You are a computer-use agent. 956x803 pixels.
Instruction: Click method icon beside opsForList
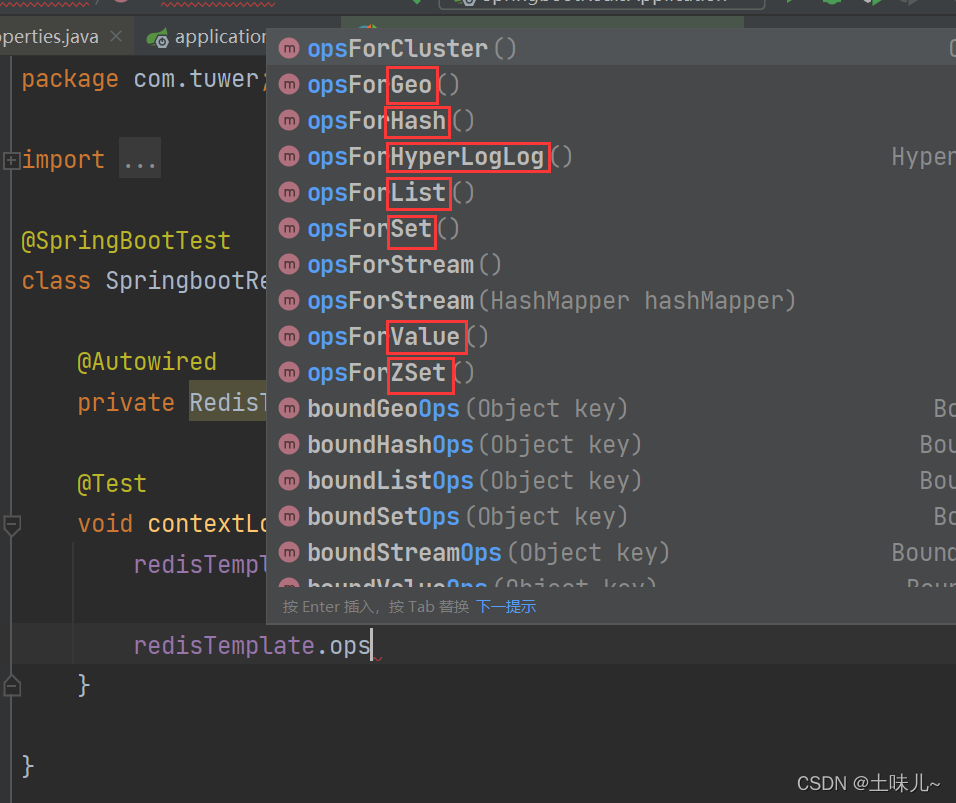click(x=289, y=191)
